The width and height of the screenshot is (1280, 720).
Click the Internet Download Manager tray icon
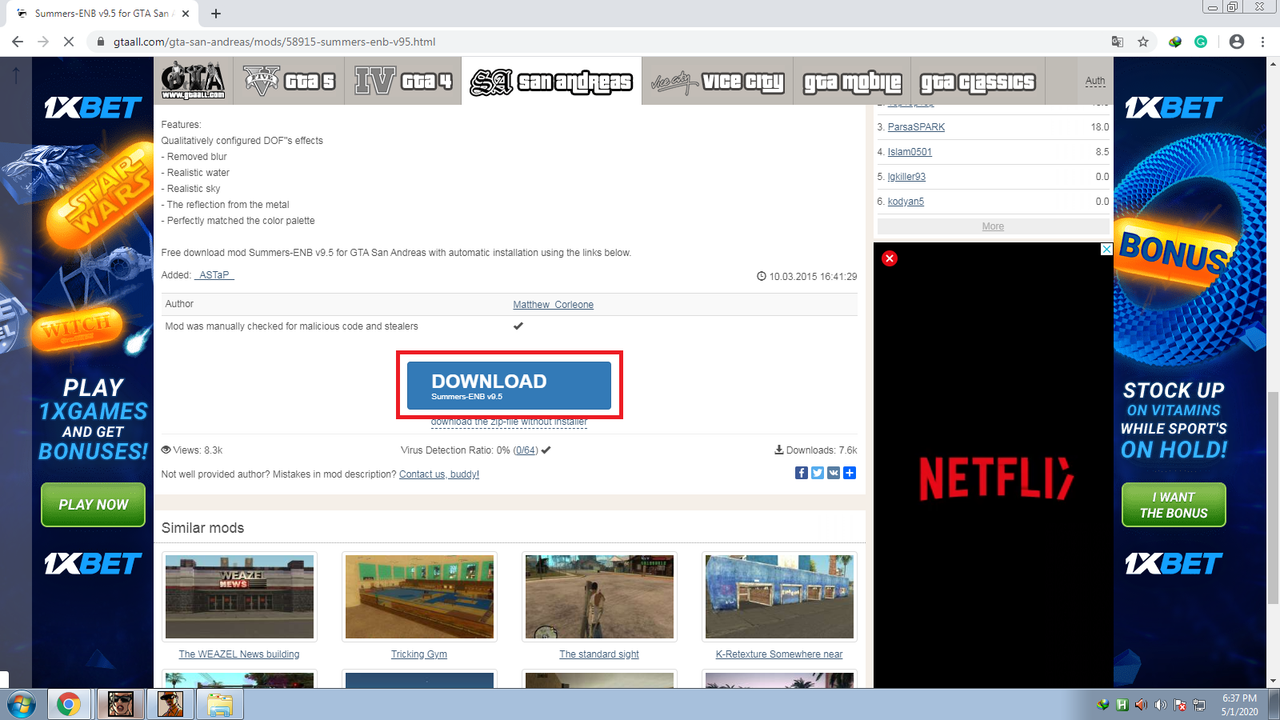pyautogui.click(x=1104, y=704)
